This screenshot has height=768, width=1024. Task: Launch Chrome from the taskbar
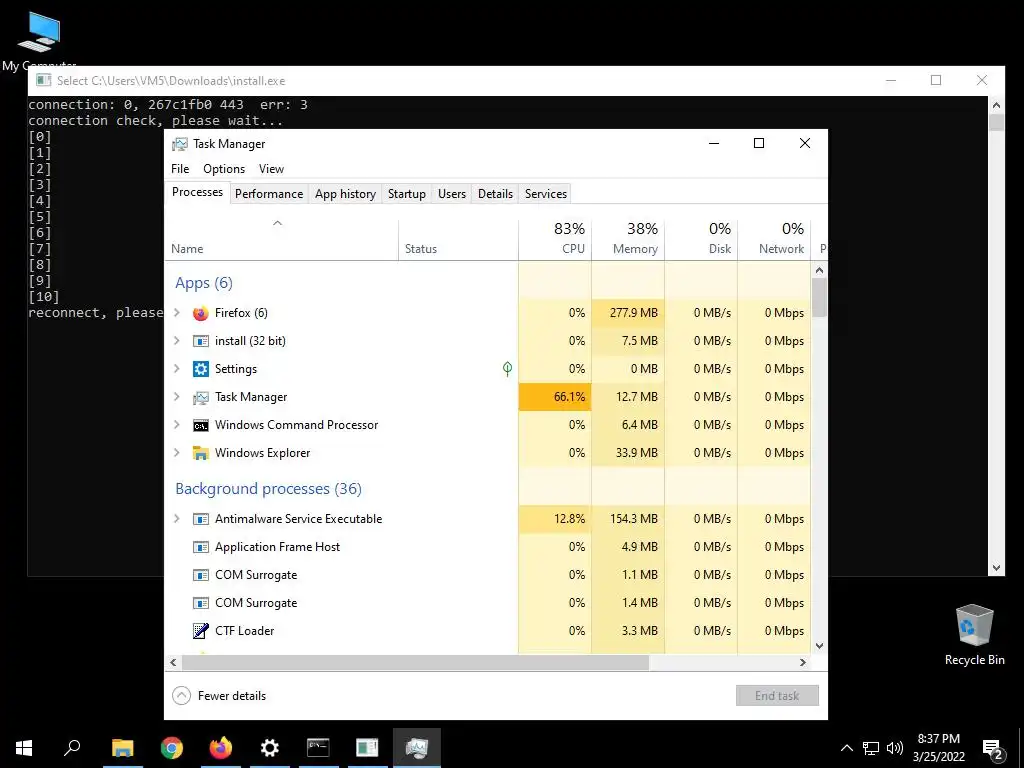(172, 748)
